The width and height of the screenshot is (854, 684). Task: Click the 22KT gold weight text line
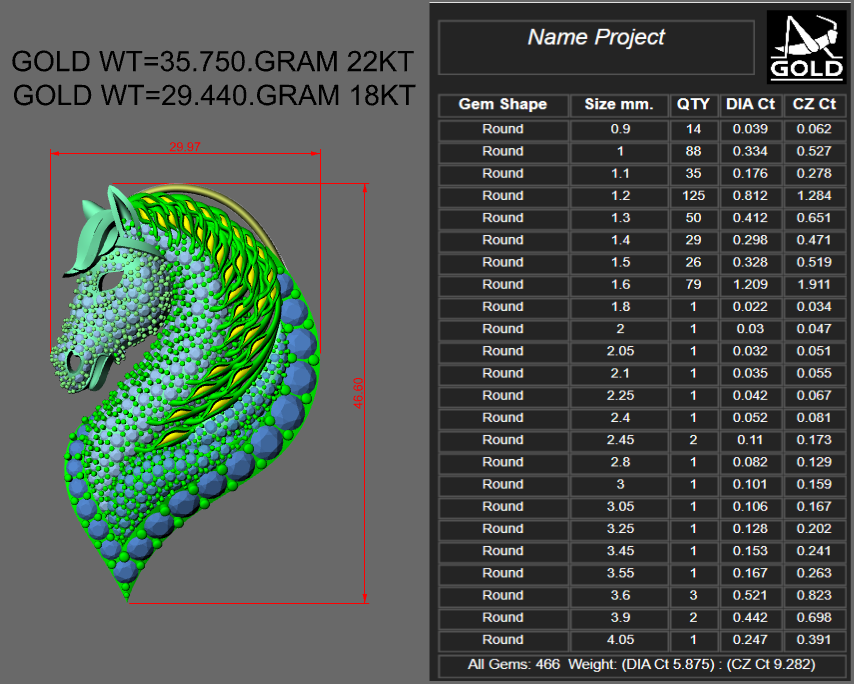[x=212, y=62]
